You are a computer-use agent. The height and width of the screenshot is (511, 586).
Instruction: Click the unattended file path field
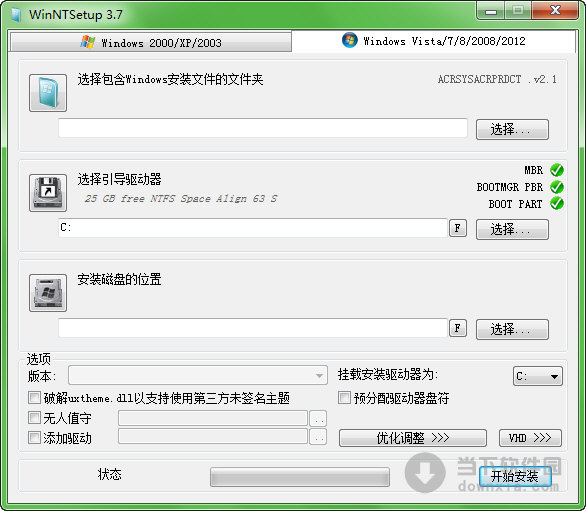213,418
